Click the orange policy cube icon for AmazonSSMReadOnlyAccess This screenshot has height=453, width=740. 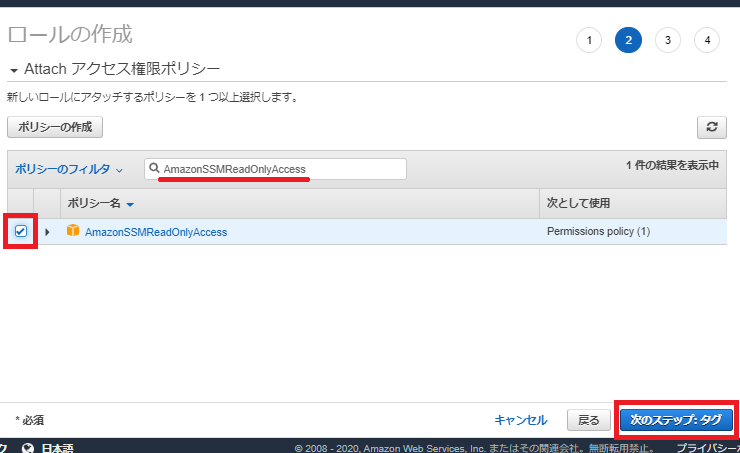pos(73,230)
